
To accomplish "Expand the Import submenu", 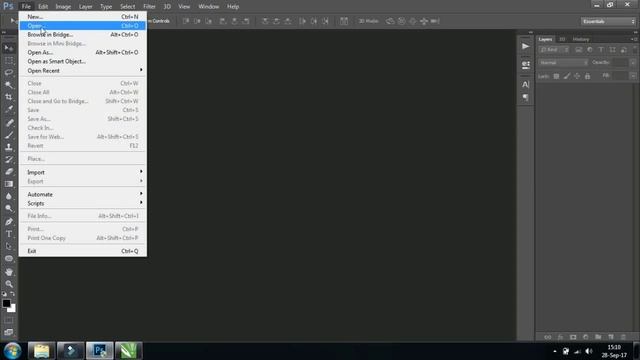I will (x=82, y=172).
